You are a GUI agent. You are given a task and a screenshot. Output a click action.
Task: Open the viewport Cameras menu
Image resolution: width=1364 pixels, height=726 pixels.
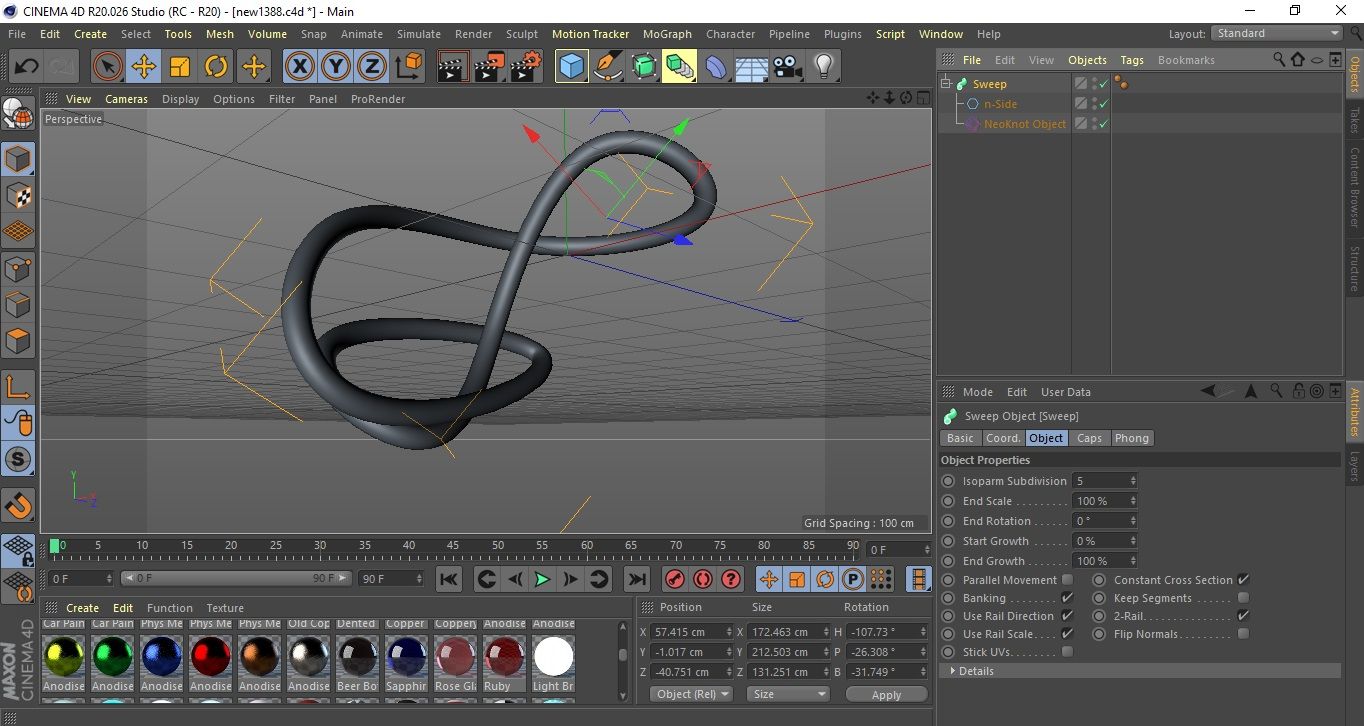pyautogui.click(x=126, y=99)
